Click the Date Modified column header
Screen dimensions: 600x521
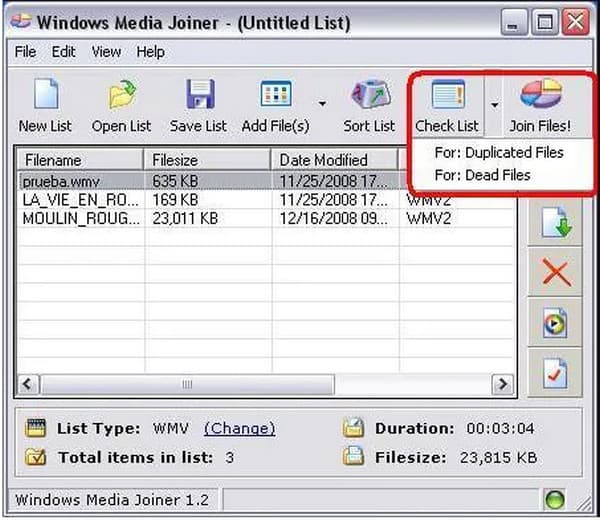334,160
